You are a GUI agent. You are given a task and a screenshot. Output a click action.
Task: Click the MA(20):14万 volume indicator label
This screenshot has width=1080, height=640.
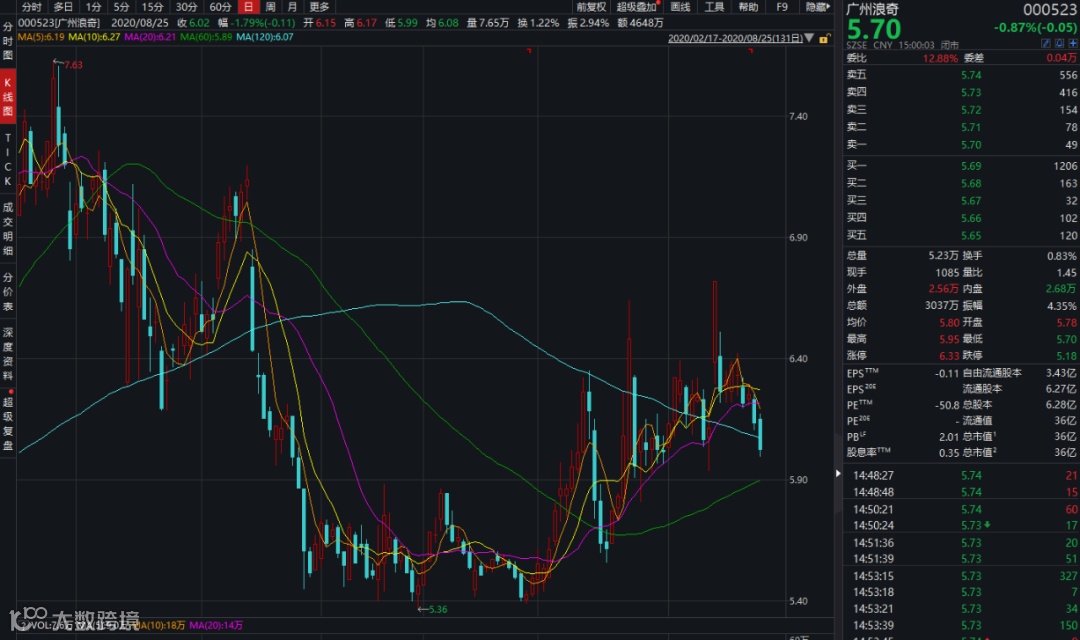pyautogui.click(x=216, y=625)
